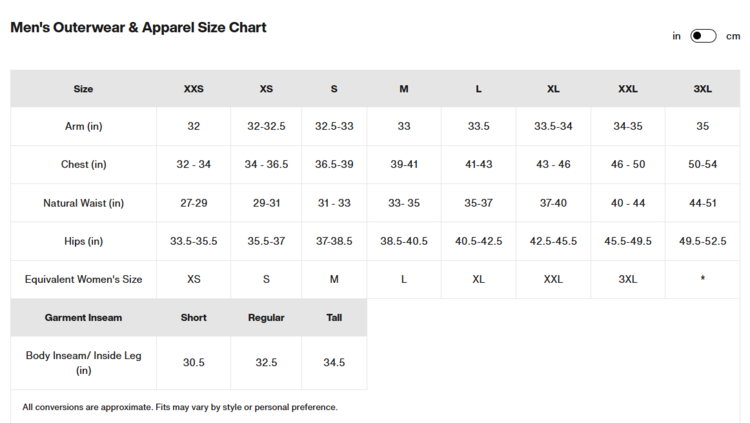Click the "cm" unit label
The width and height of the screenshot is (750, 423).
(733, 36)
